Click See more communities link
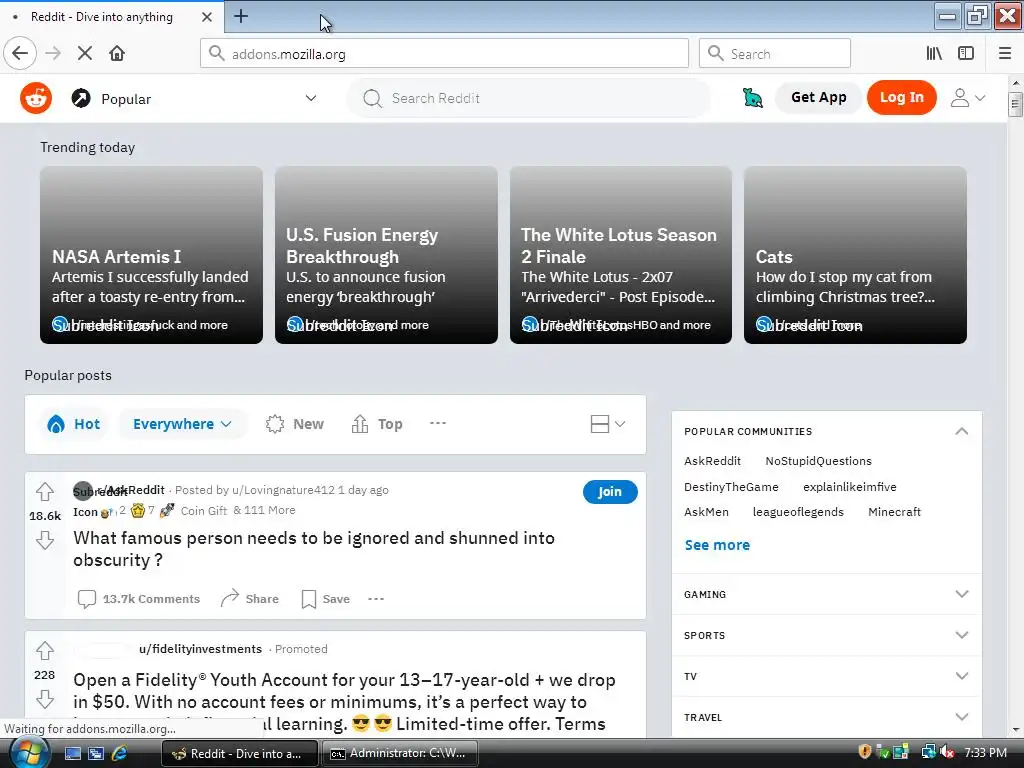Image resolution: width=1024 pixels, height=768 pixels. pos(717,545)
